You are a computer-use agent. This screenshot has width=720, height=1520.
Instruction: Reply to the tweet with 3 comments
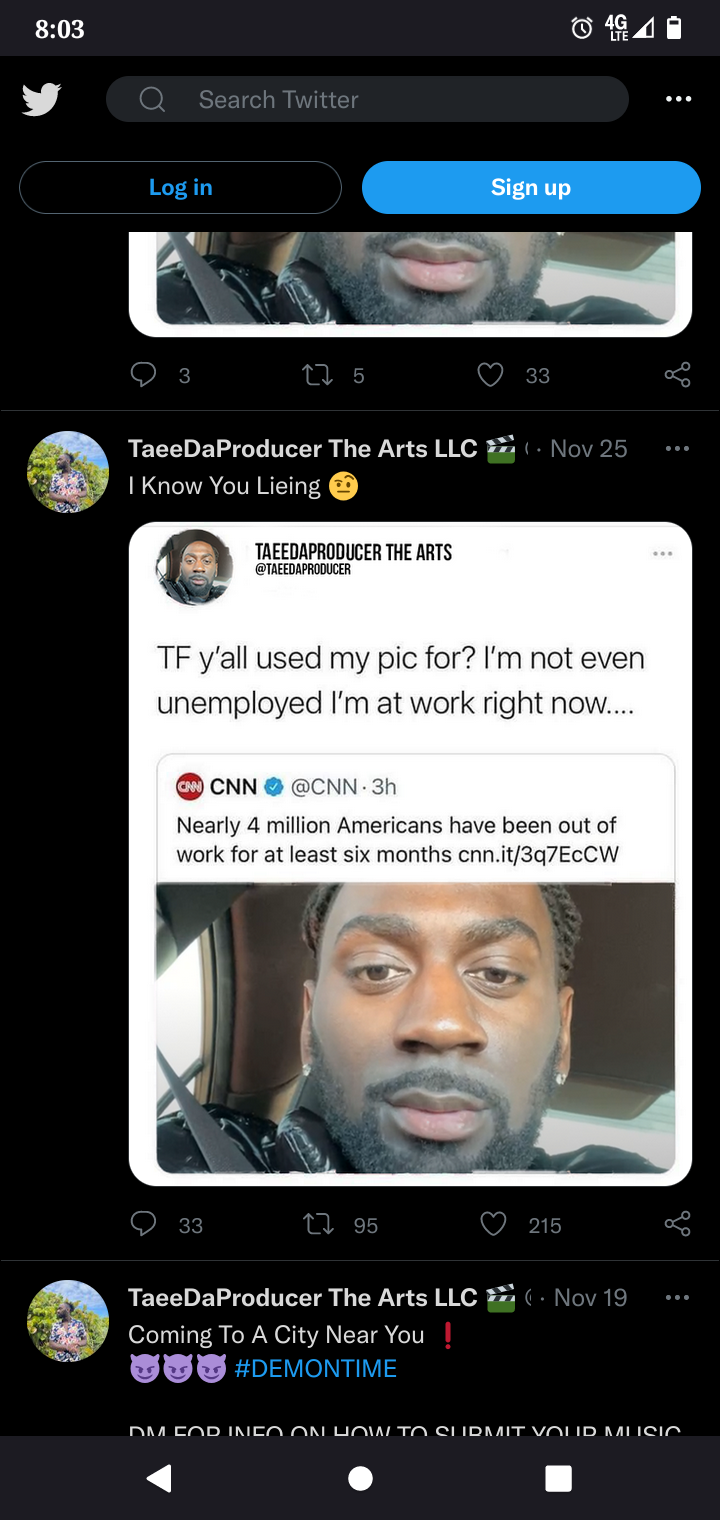[144, 375]
